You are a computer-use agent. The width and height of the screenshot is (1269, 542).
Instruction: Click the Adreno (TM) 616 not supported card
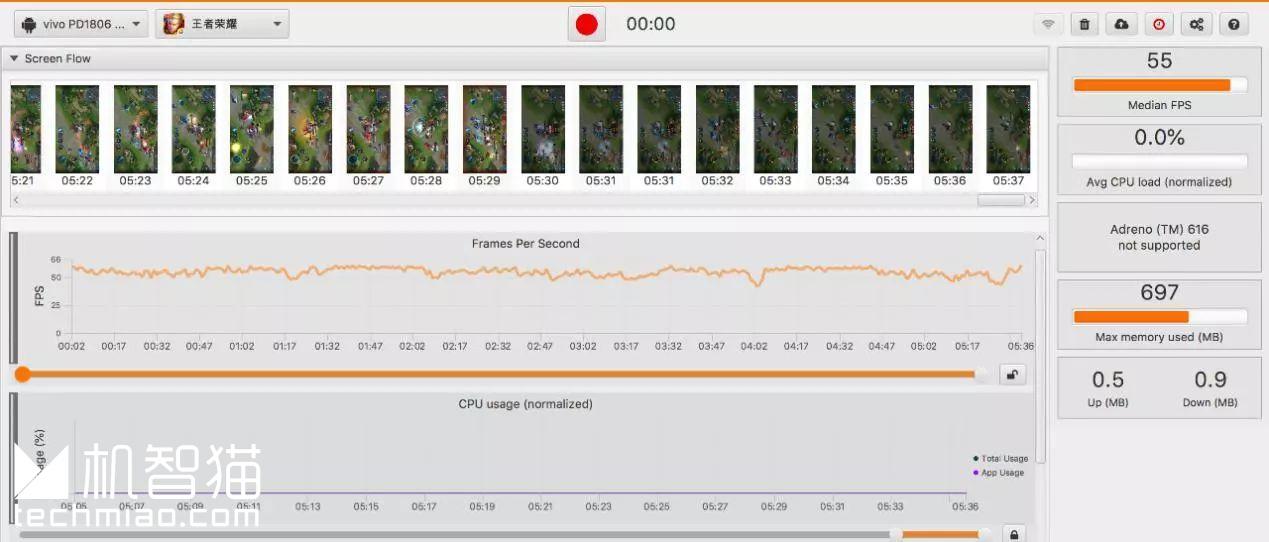point(1159,237)
